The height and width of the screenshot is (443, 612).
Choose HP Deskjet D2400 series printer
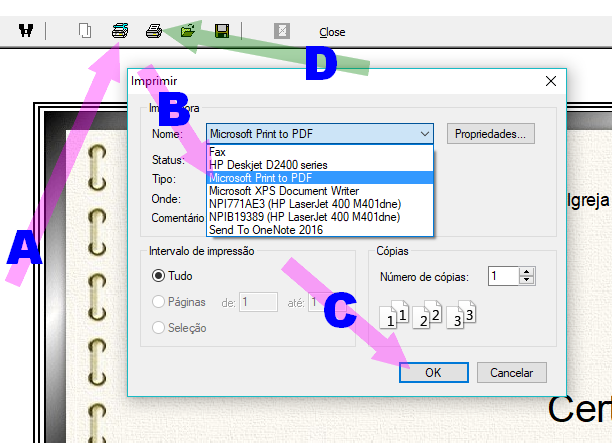coord(320,165)
